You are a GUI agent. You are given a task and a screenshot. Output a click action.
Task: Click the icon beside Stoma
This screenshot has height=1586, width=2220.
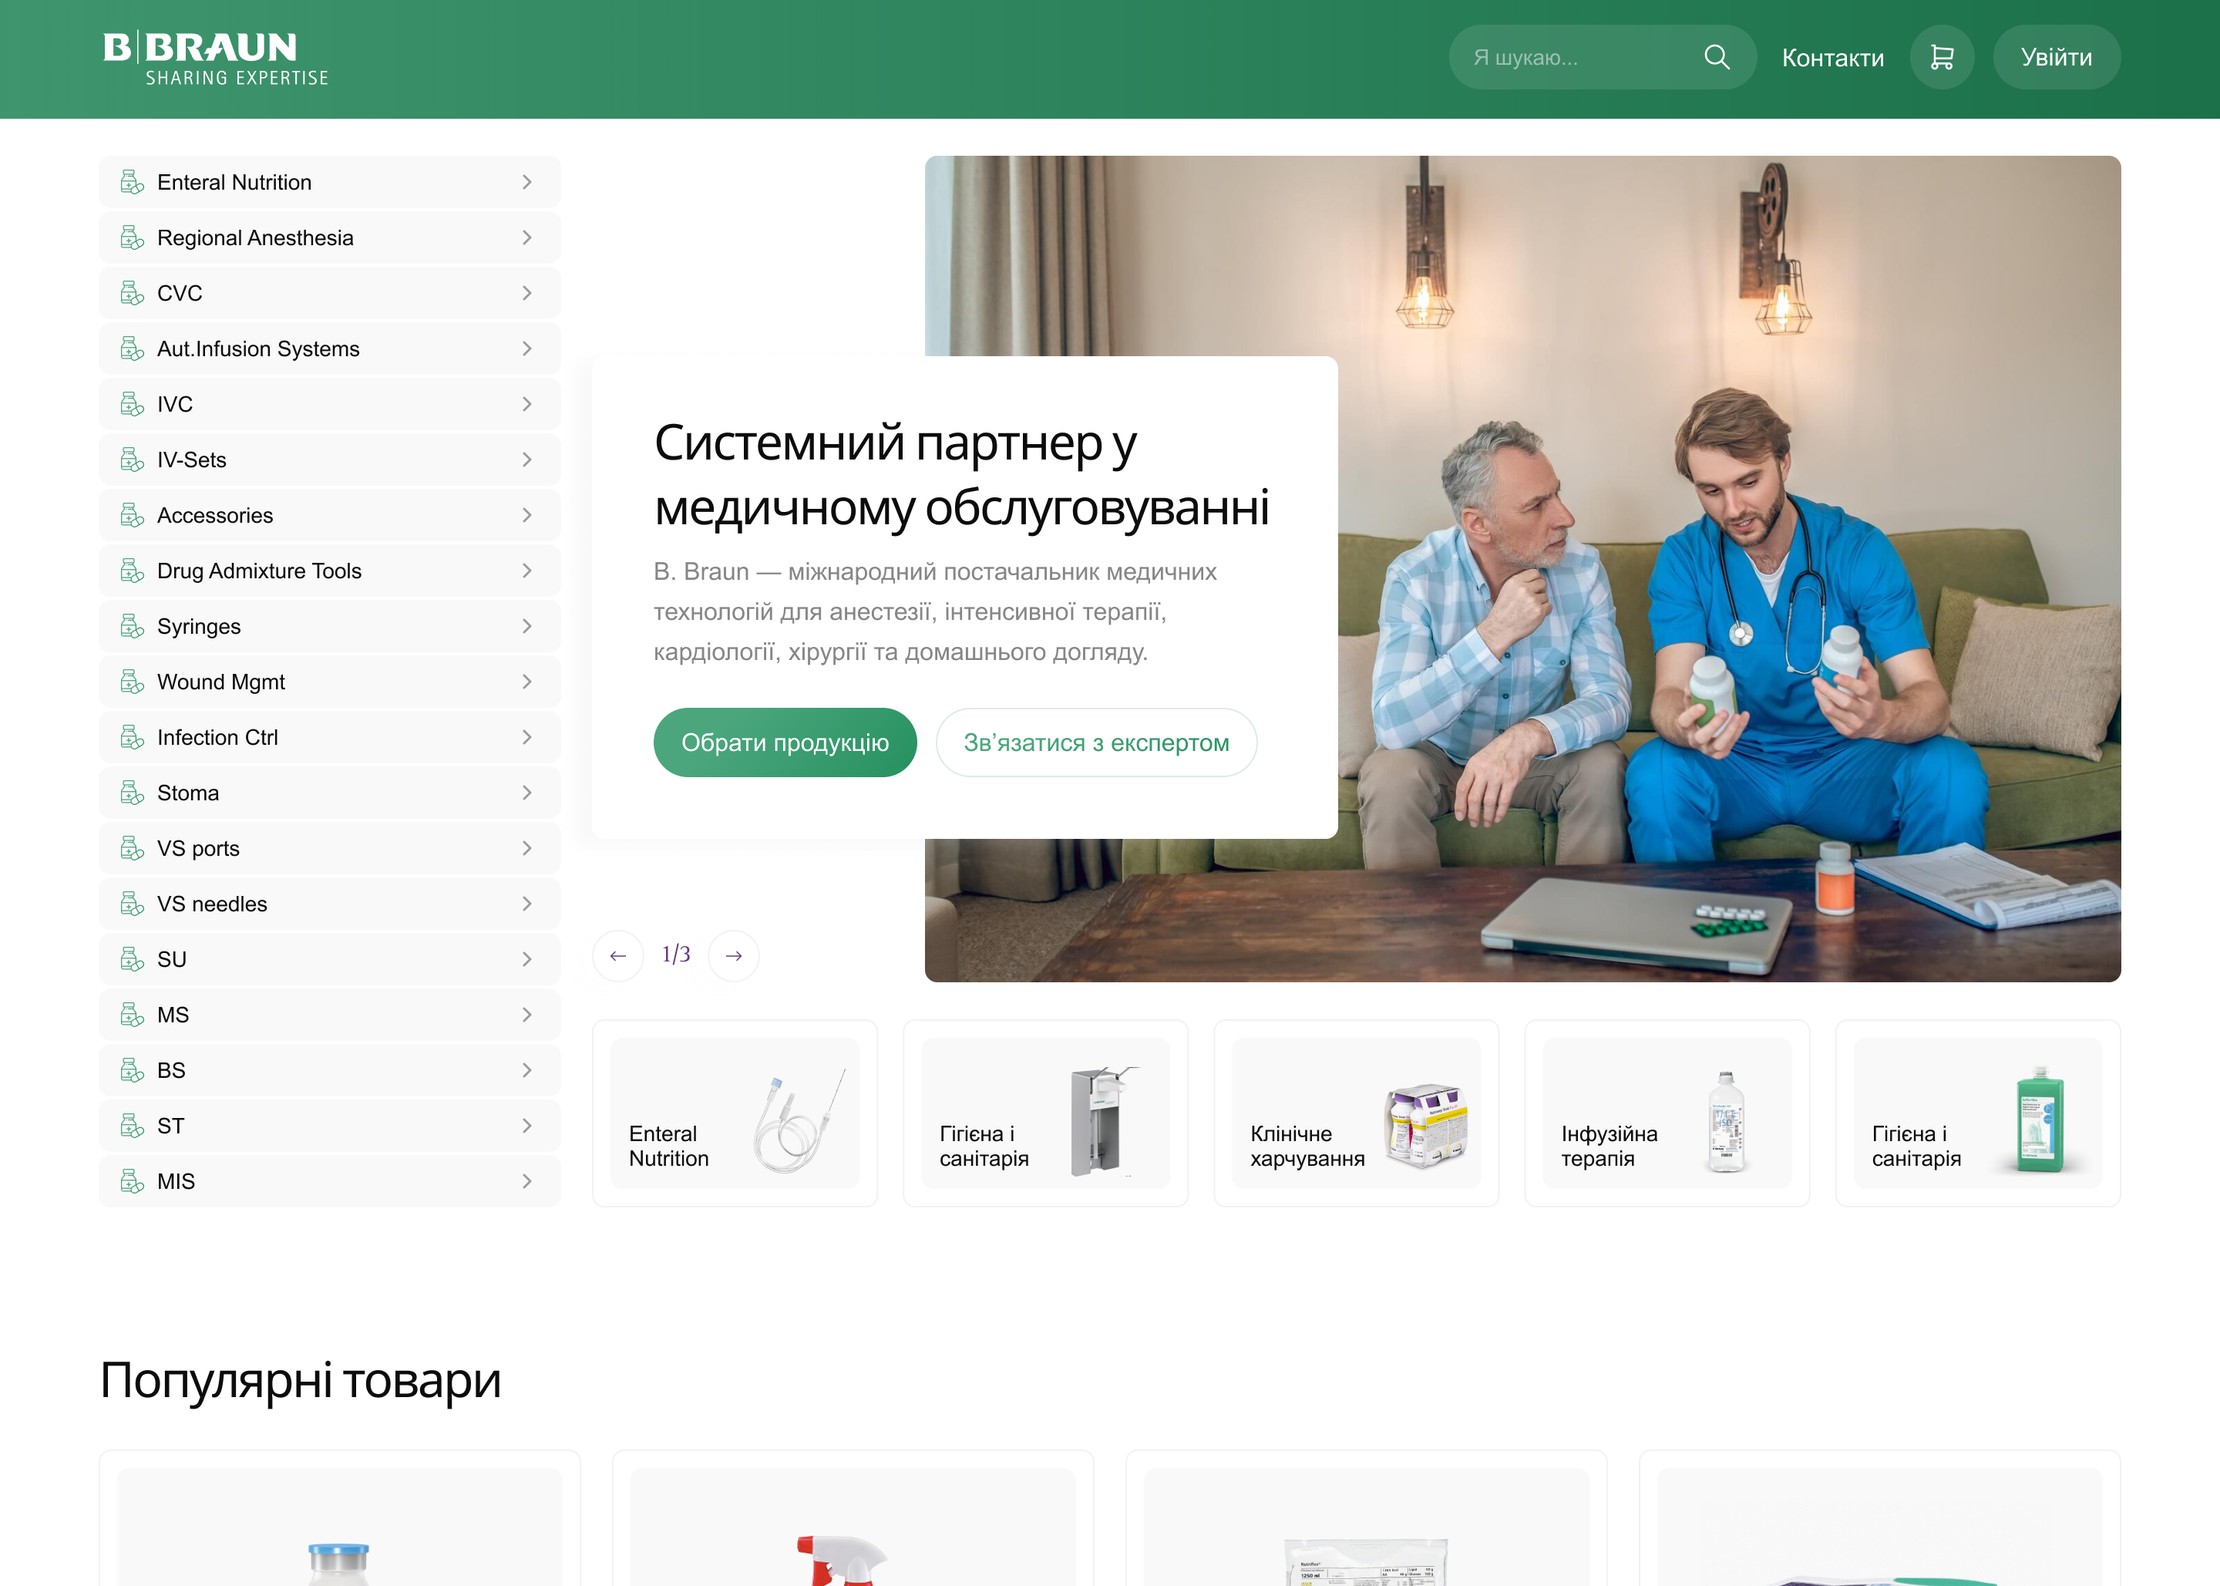(132, 793)
